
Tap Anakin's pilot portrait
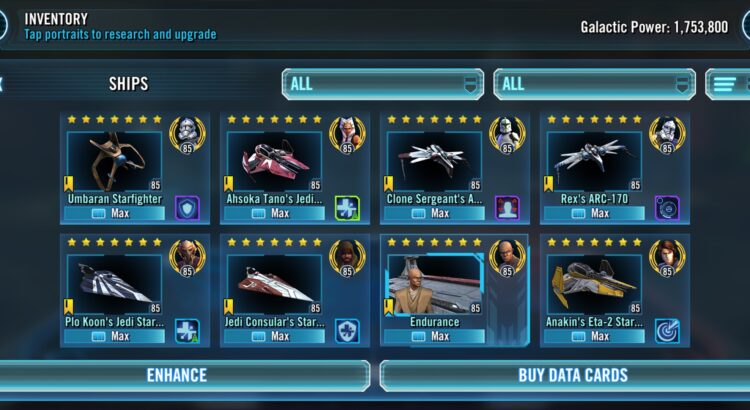coord(667,258)
